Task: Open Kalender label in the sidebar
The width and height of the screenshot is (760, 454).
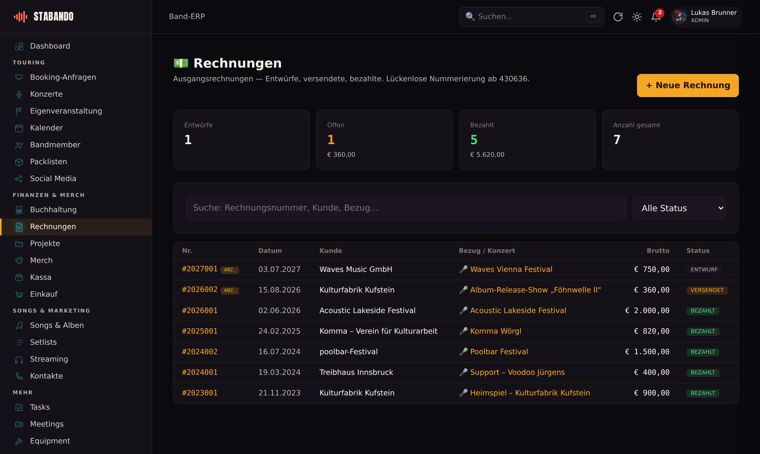Action: coord(47,128)
